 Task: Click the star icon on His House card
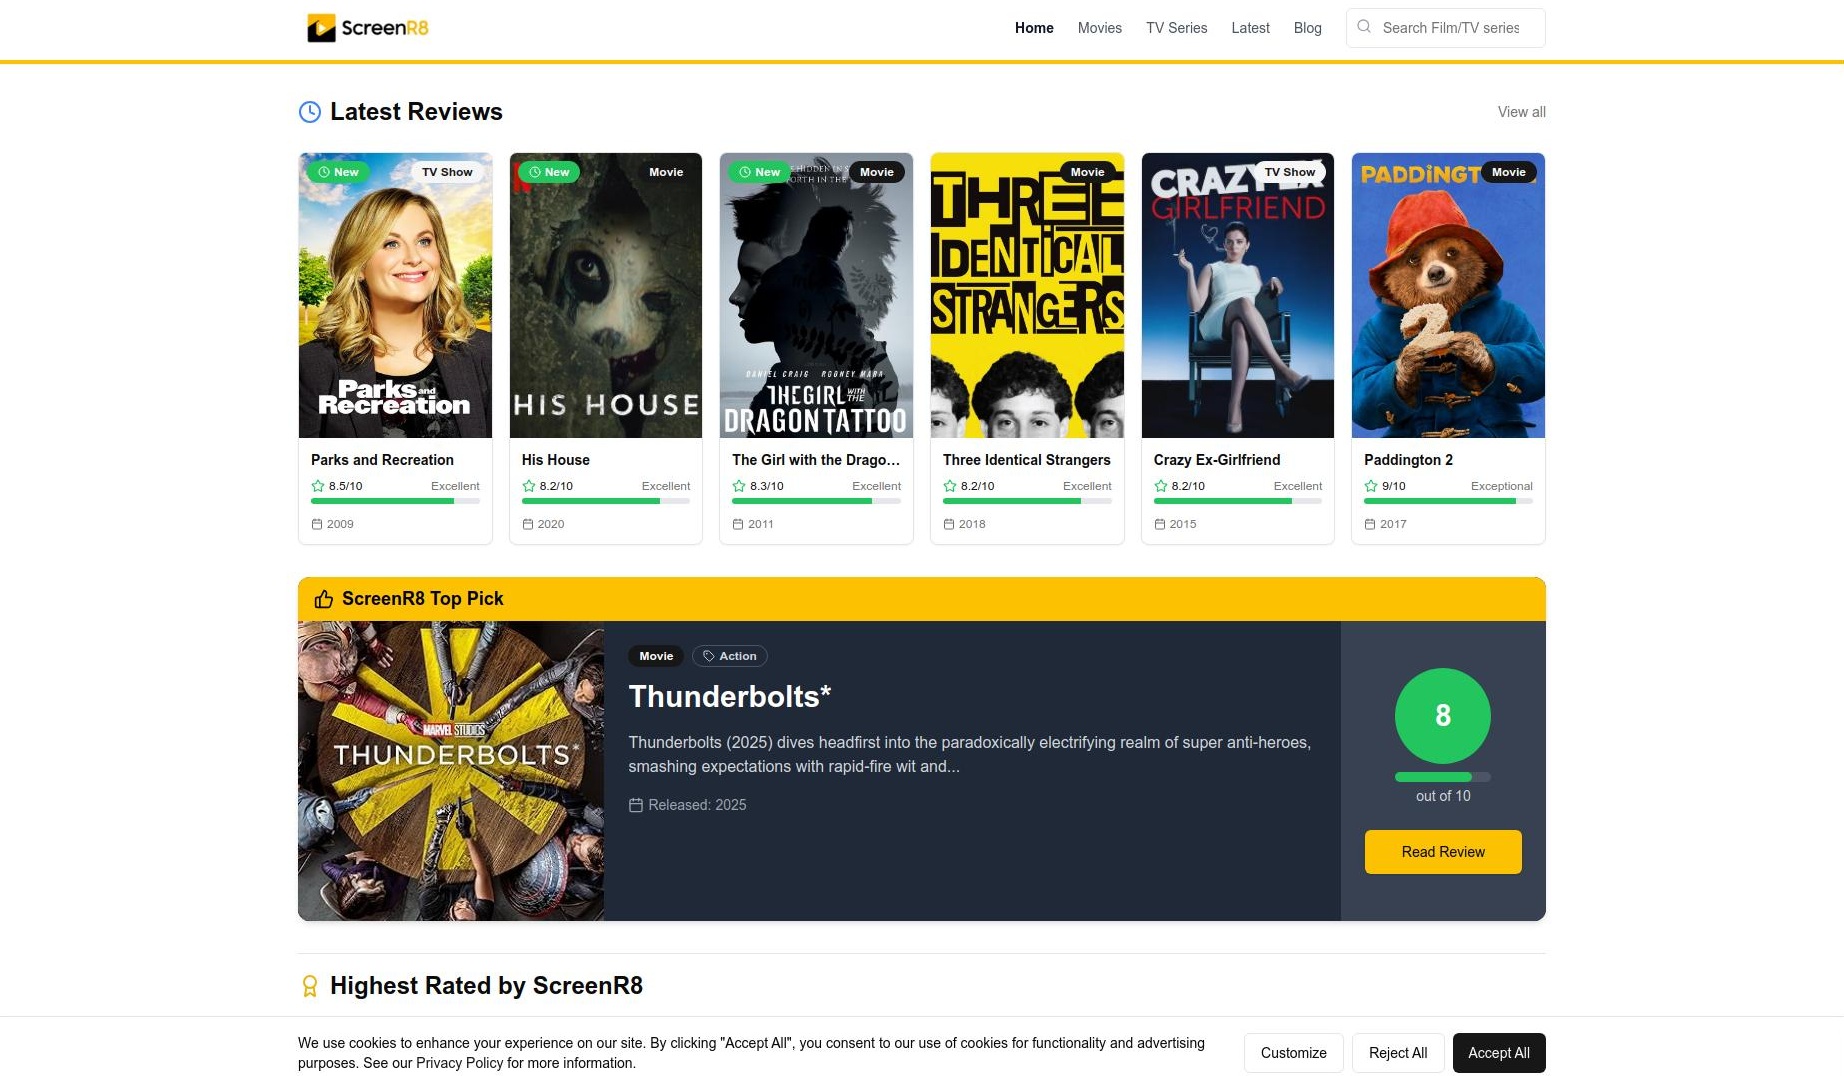(x=529, y=486)
